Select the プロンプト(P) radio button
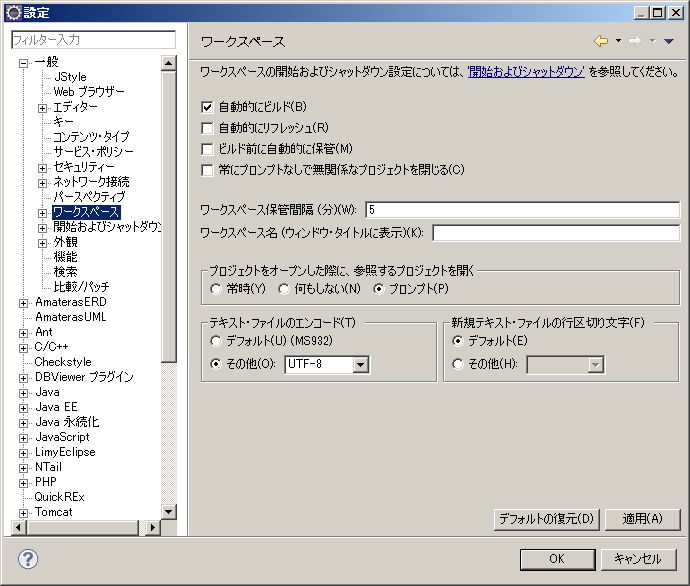The image size is (690, 586). (378, 289)
